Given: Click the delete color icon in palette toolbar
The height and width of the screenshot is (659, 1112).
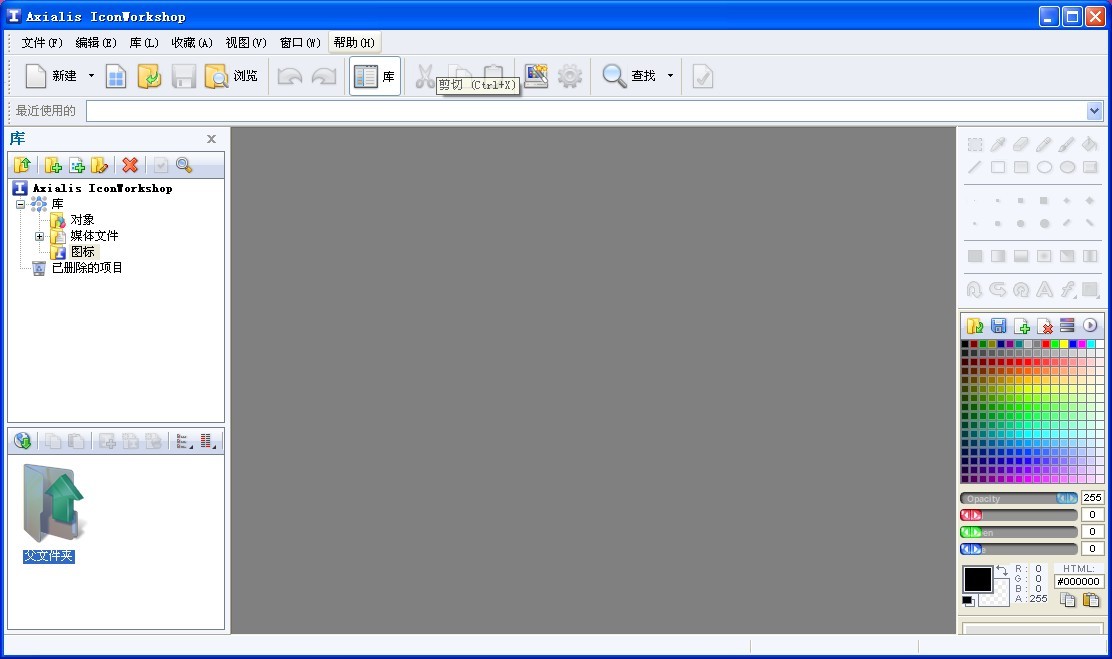Looking at the screenshot, I should point(1045,326).
